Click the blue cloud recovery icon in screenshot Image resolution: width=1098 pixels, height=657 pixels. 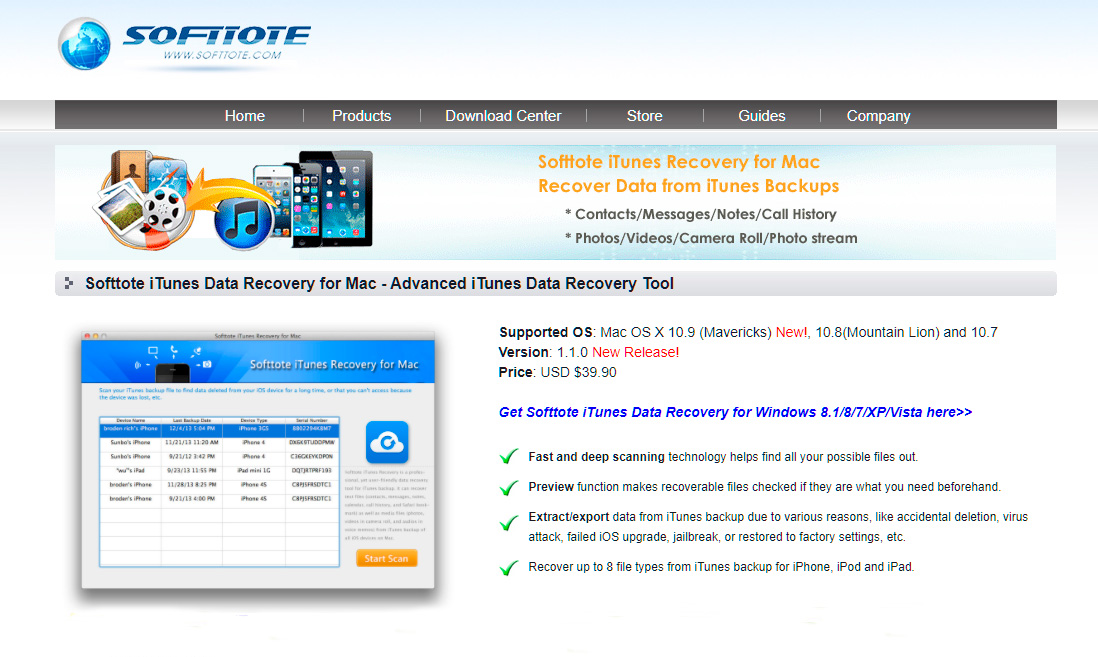tap(387, 440)
